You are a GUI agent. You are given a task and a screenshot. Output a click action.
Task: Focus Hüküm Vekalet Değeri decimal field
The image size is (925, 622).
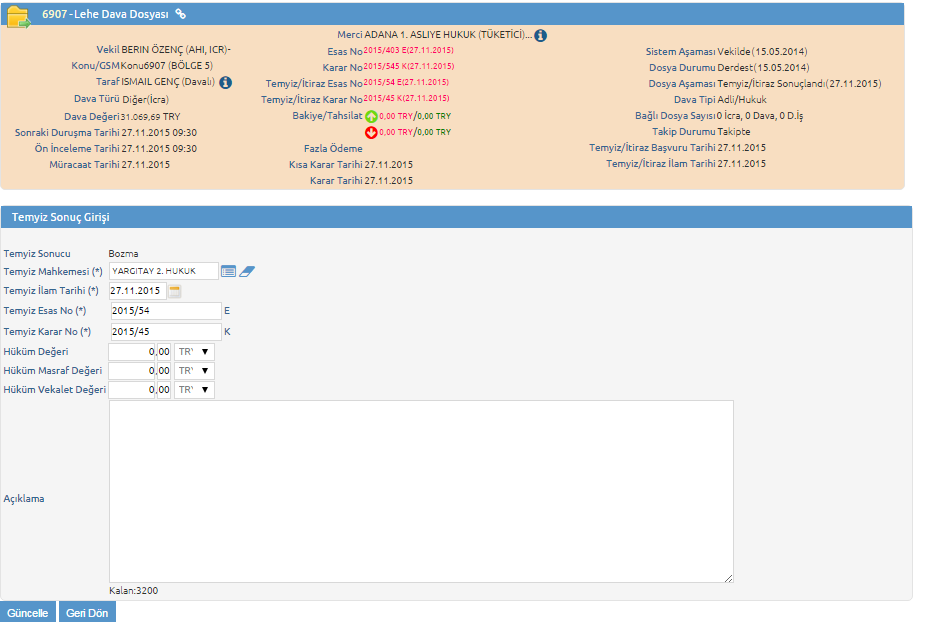point(163,389)
